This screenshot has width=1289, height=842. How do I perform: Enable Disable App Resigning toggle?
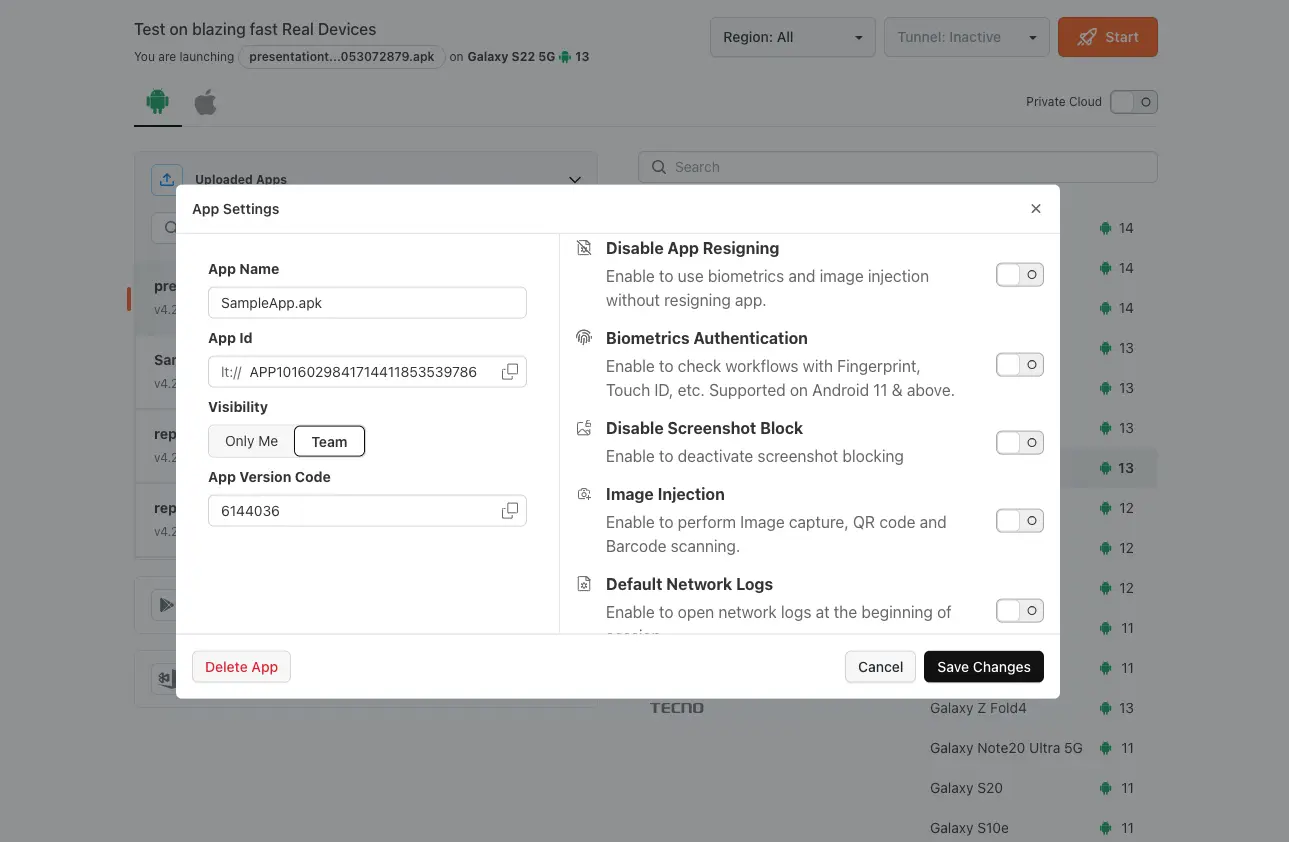[1019, 275]
